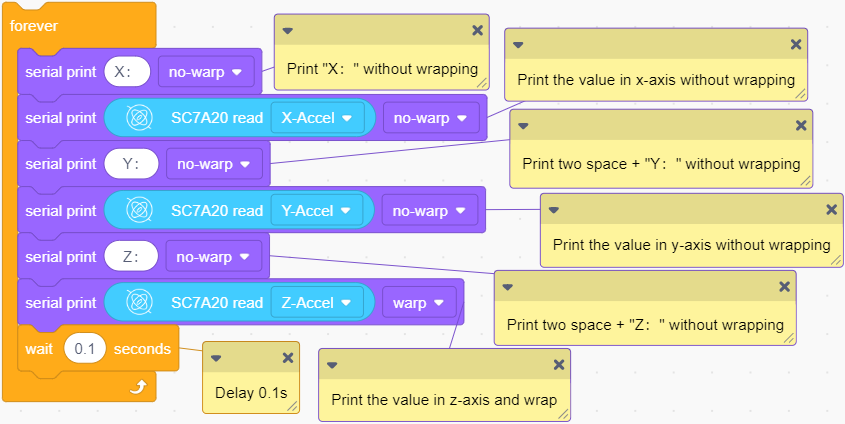Edit the wait 0.1 seconds value field
845x424 pixels.
pos(85,349)
